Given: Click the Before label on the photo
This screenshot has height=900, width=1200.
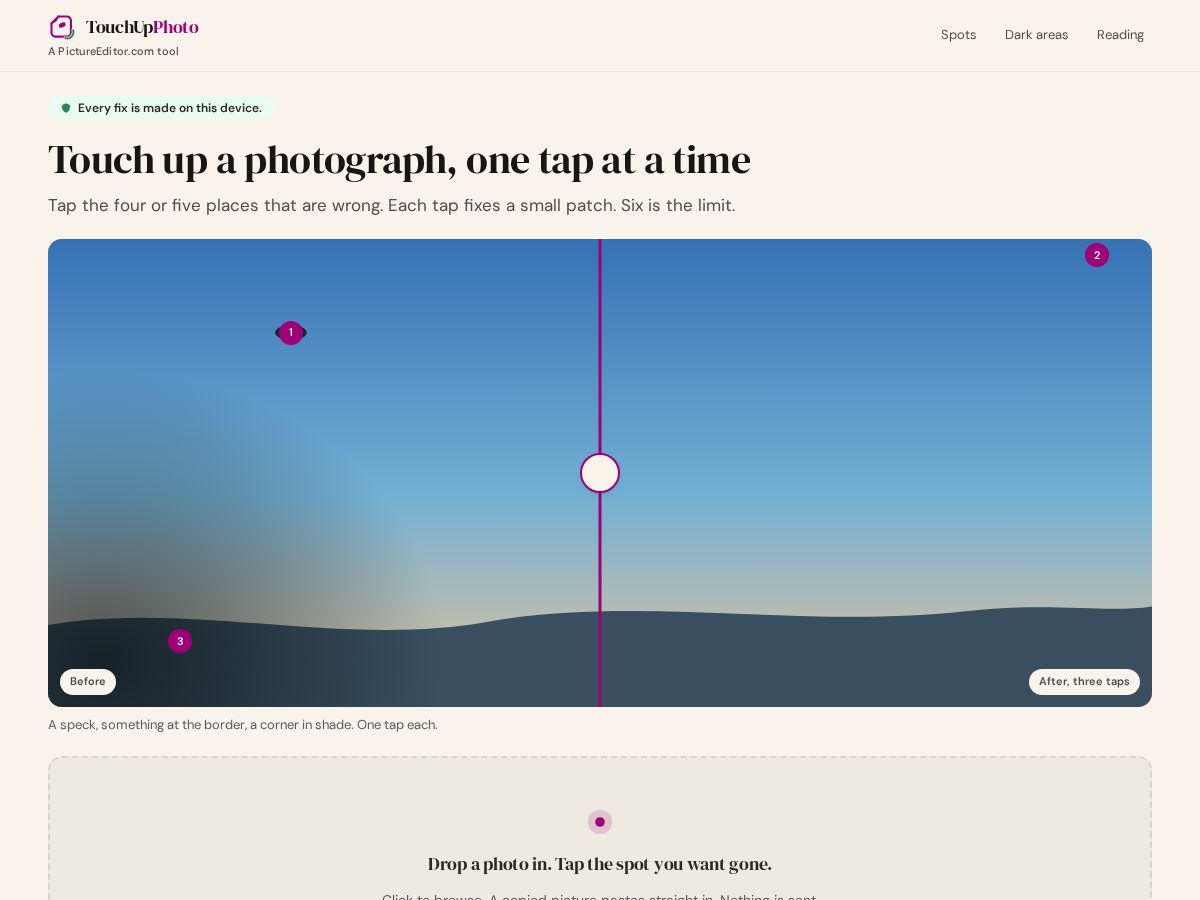Looking at the screenshot, I should coord(88,682).
